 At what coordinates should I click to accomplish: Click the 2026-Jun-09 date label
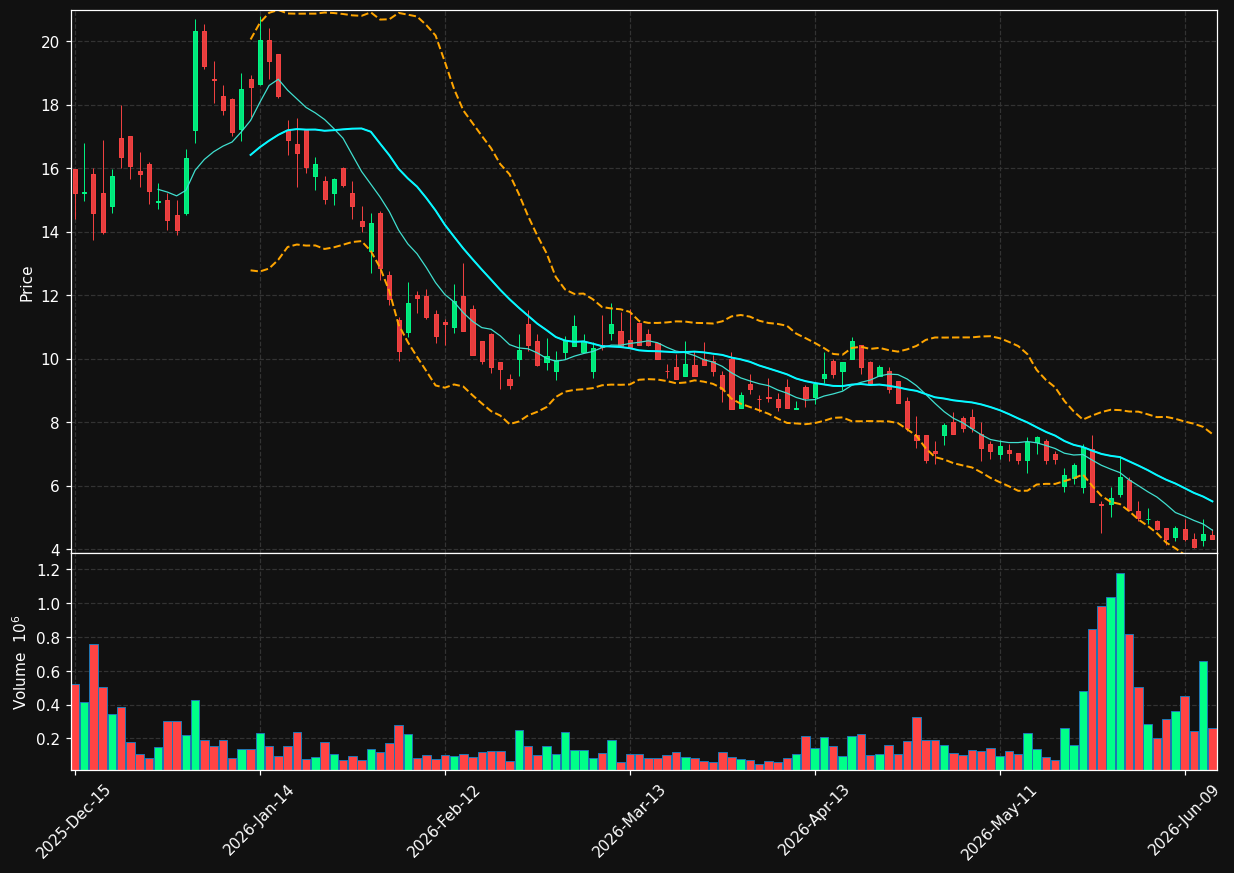[x=1184, y=822]
